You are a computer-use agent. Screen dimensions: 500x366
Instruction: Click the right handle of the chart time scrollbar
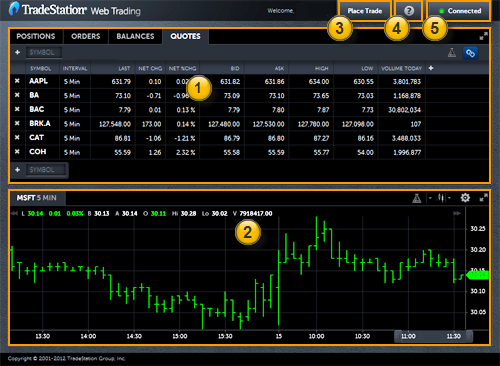pos(469,336)
